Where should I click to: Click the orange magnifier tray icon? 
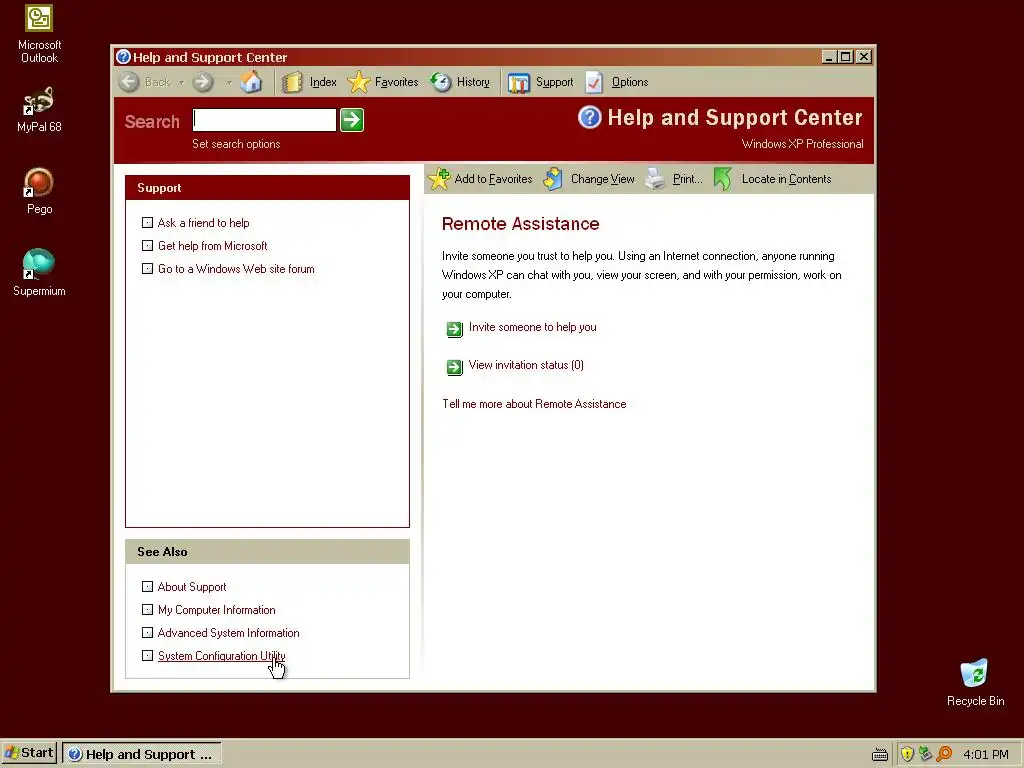pos(944,754)
